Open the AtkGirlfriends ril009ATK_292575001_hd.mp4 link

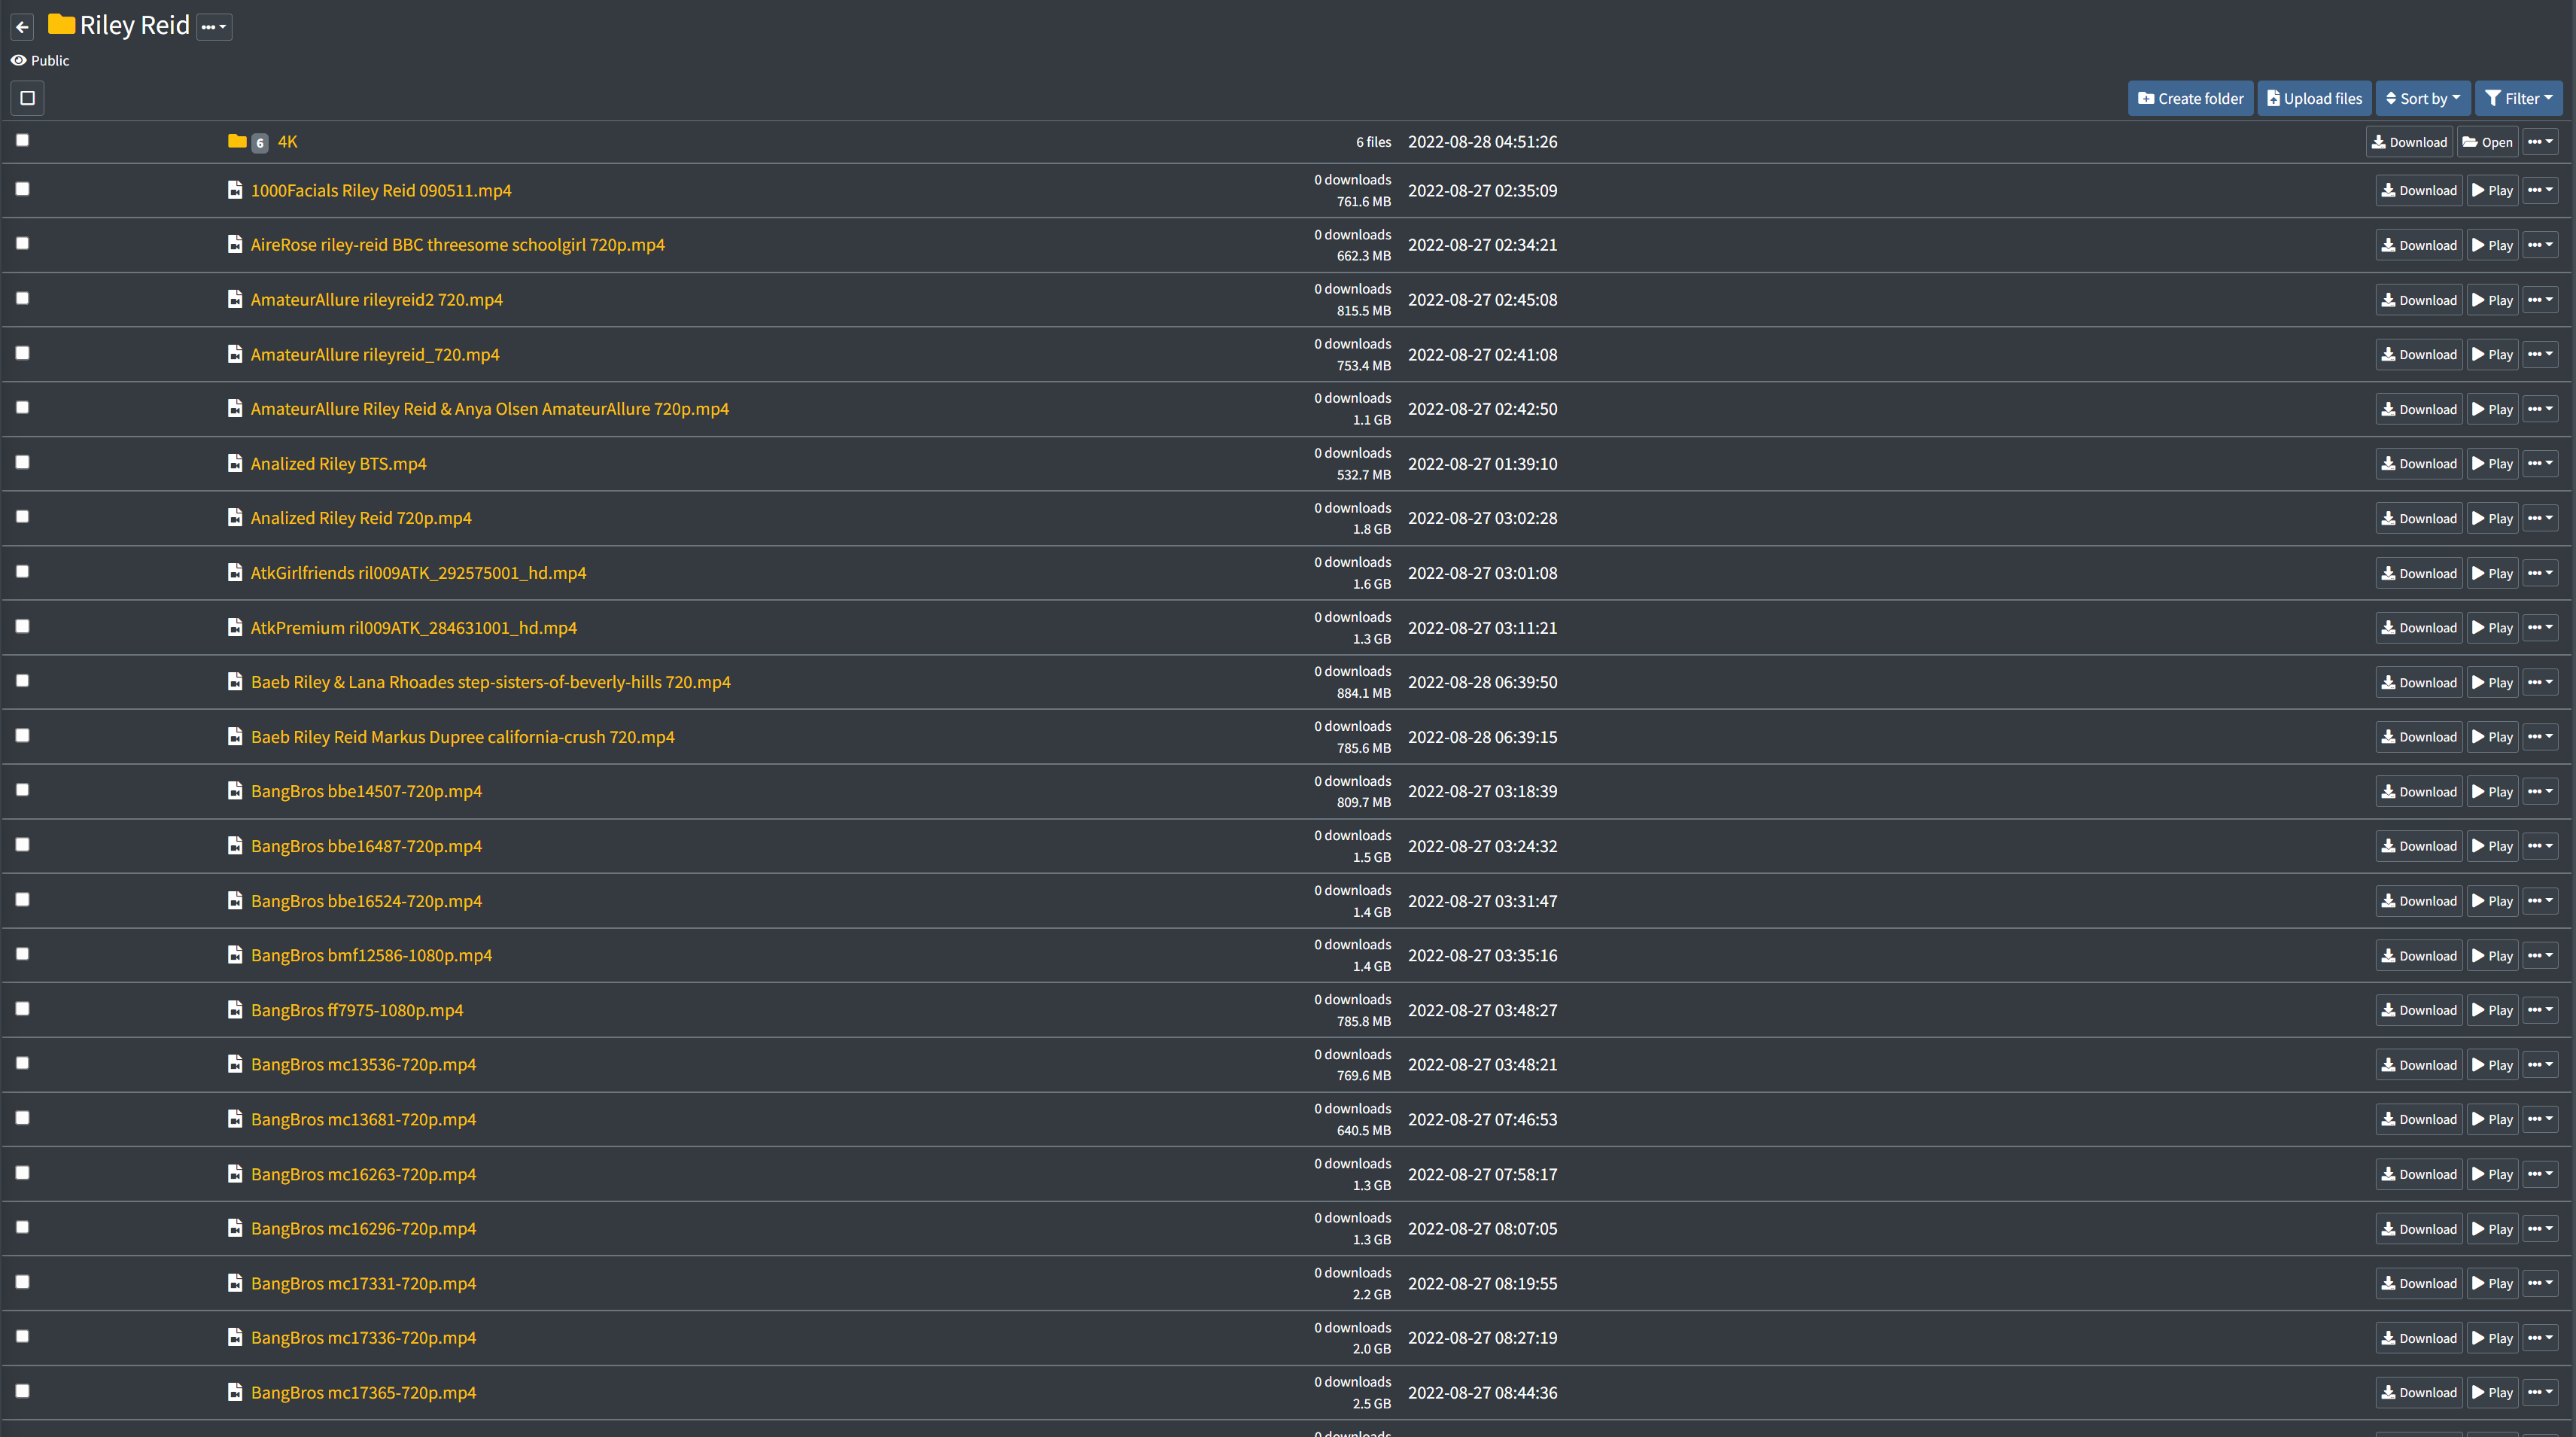point(418,573)
